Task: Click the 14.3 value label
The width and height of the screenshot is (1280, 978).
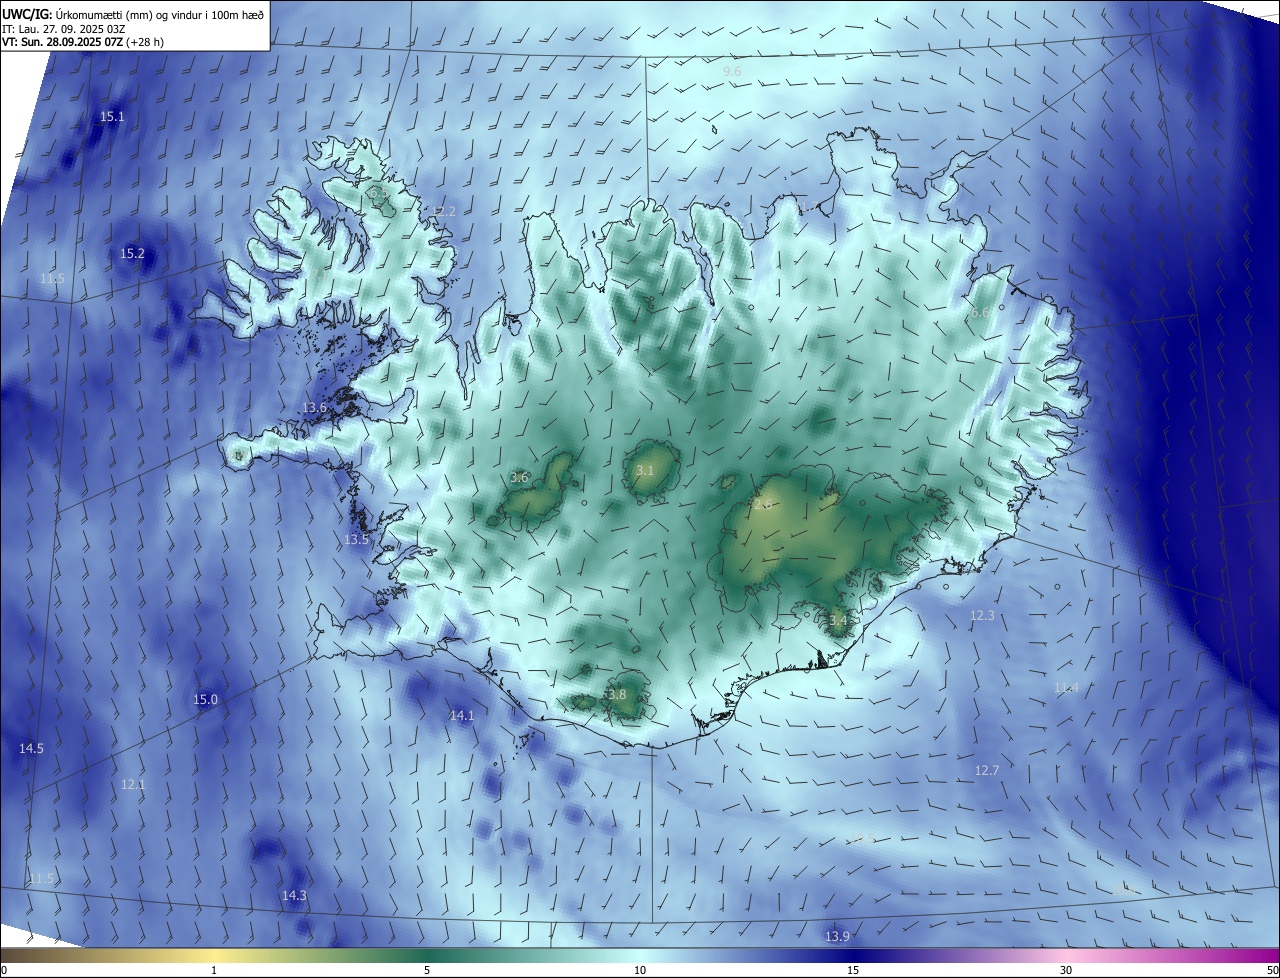Action: tap(294, 896)
